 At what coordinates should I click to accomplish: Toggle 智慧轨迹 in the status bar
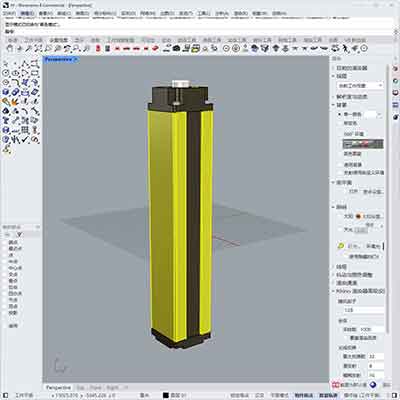(x=328, y=395)
